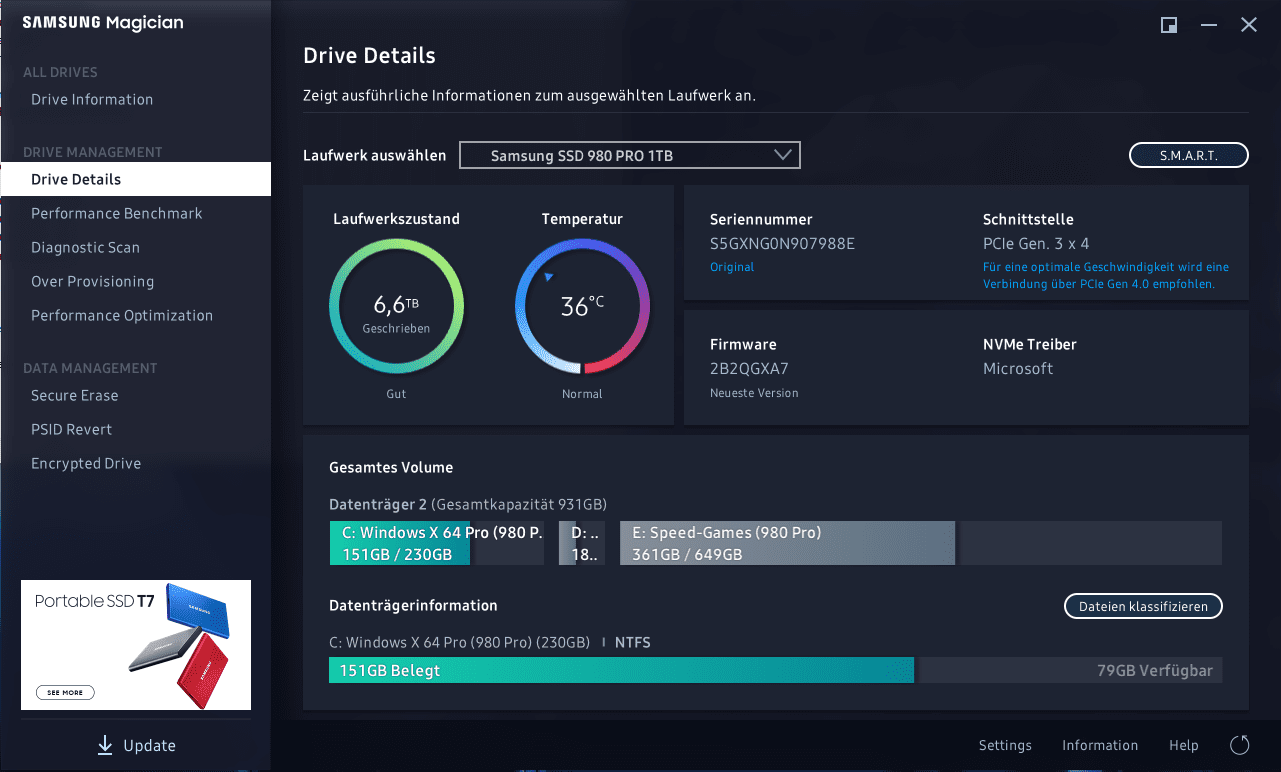Click the S.M.A.R.T. button
The height and width of the screenshot is (772, 1281).
point(1189,155)
